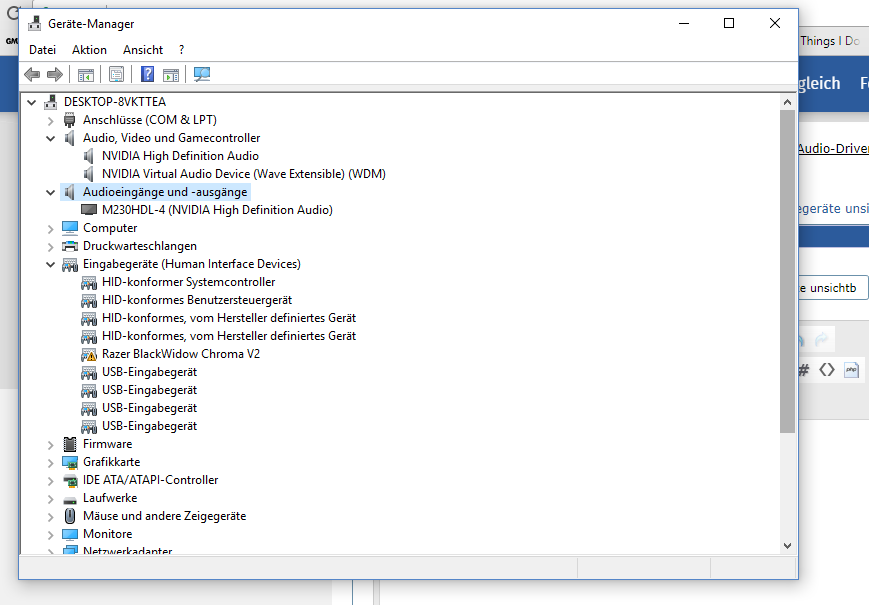Expand the Monitore node
This screenshot has height=605, width=869.
pyautogui.click(x=50, y=535)
